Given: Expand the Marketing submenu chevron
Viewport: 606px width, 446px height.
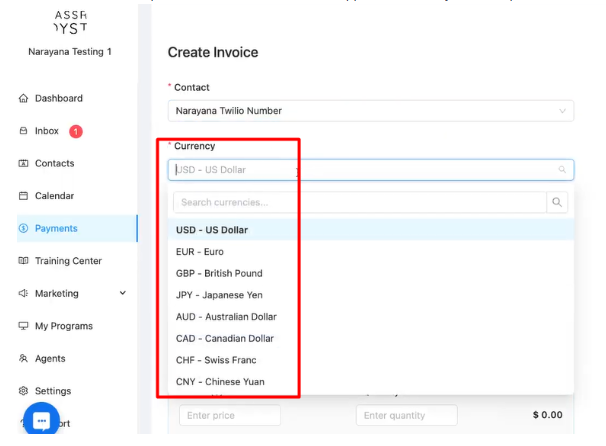Looking at the screenshot, I should (123, 294).
